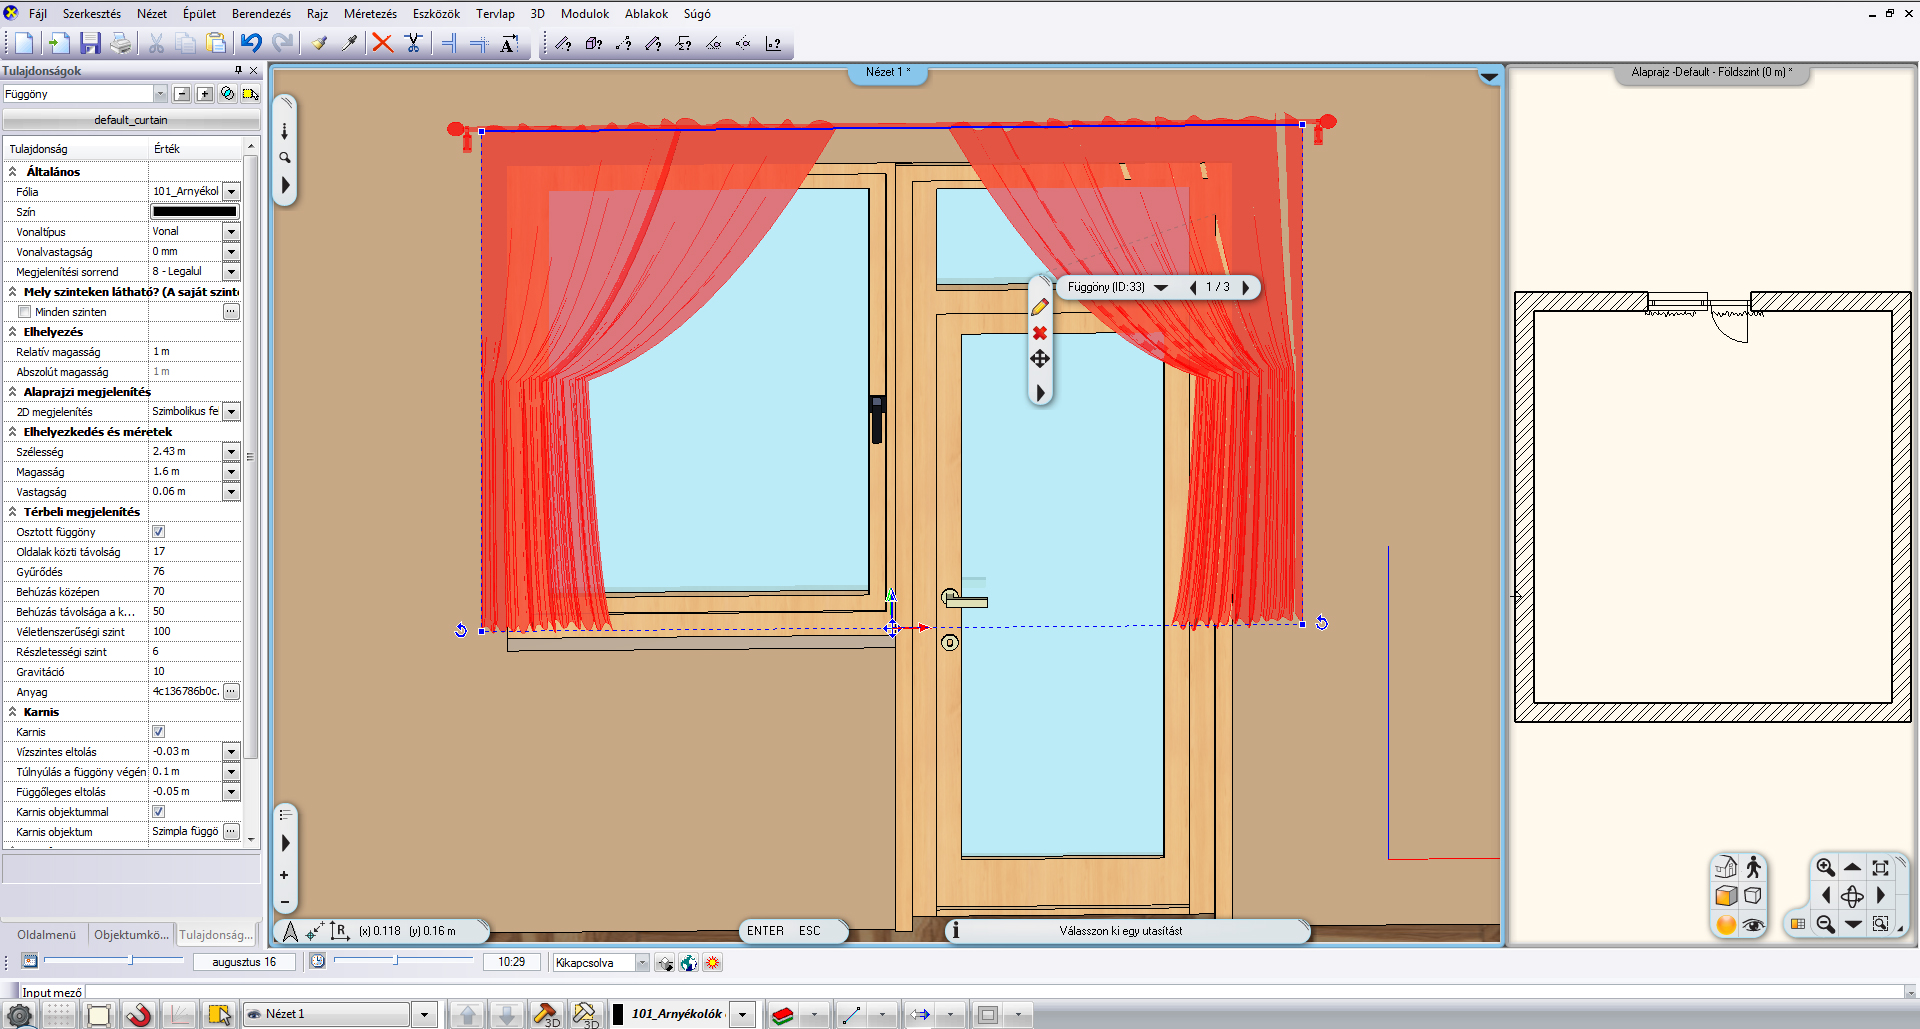Select the eyedropper pick-properties tool

click(349, 43)
